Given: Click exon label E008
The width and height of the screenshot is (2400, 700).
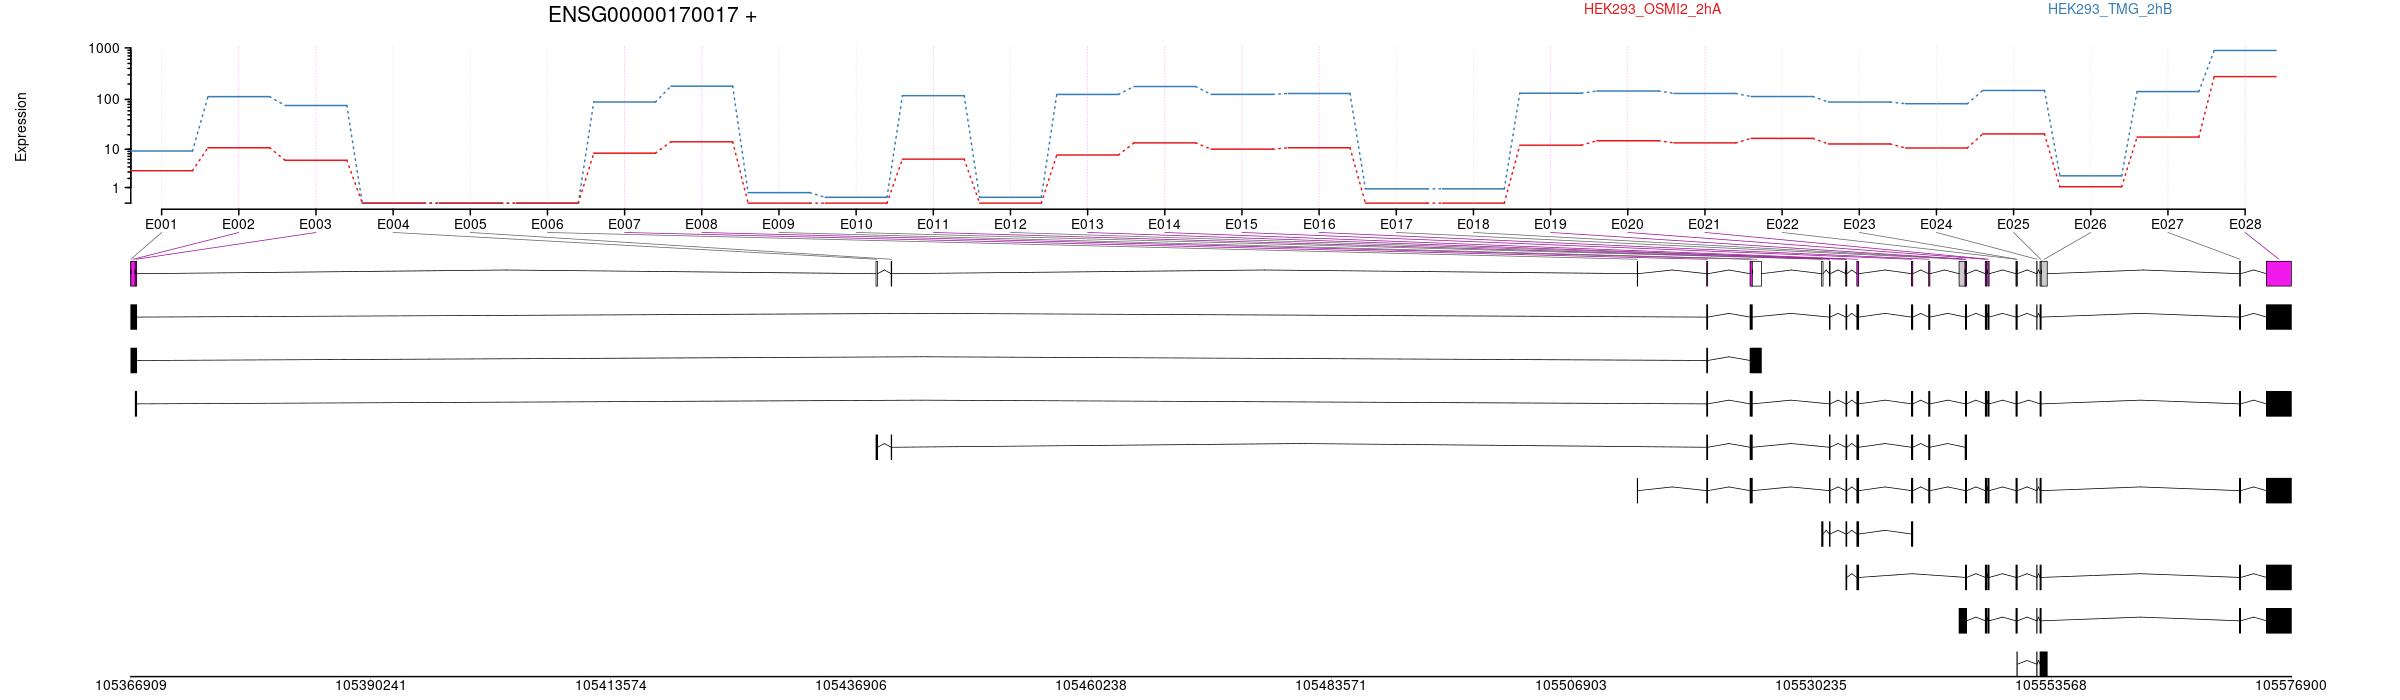Looking at the screenshot, I should click(701, 224).
